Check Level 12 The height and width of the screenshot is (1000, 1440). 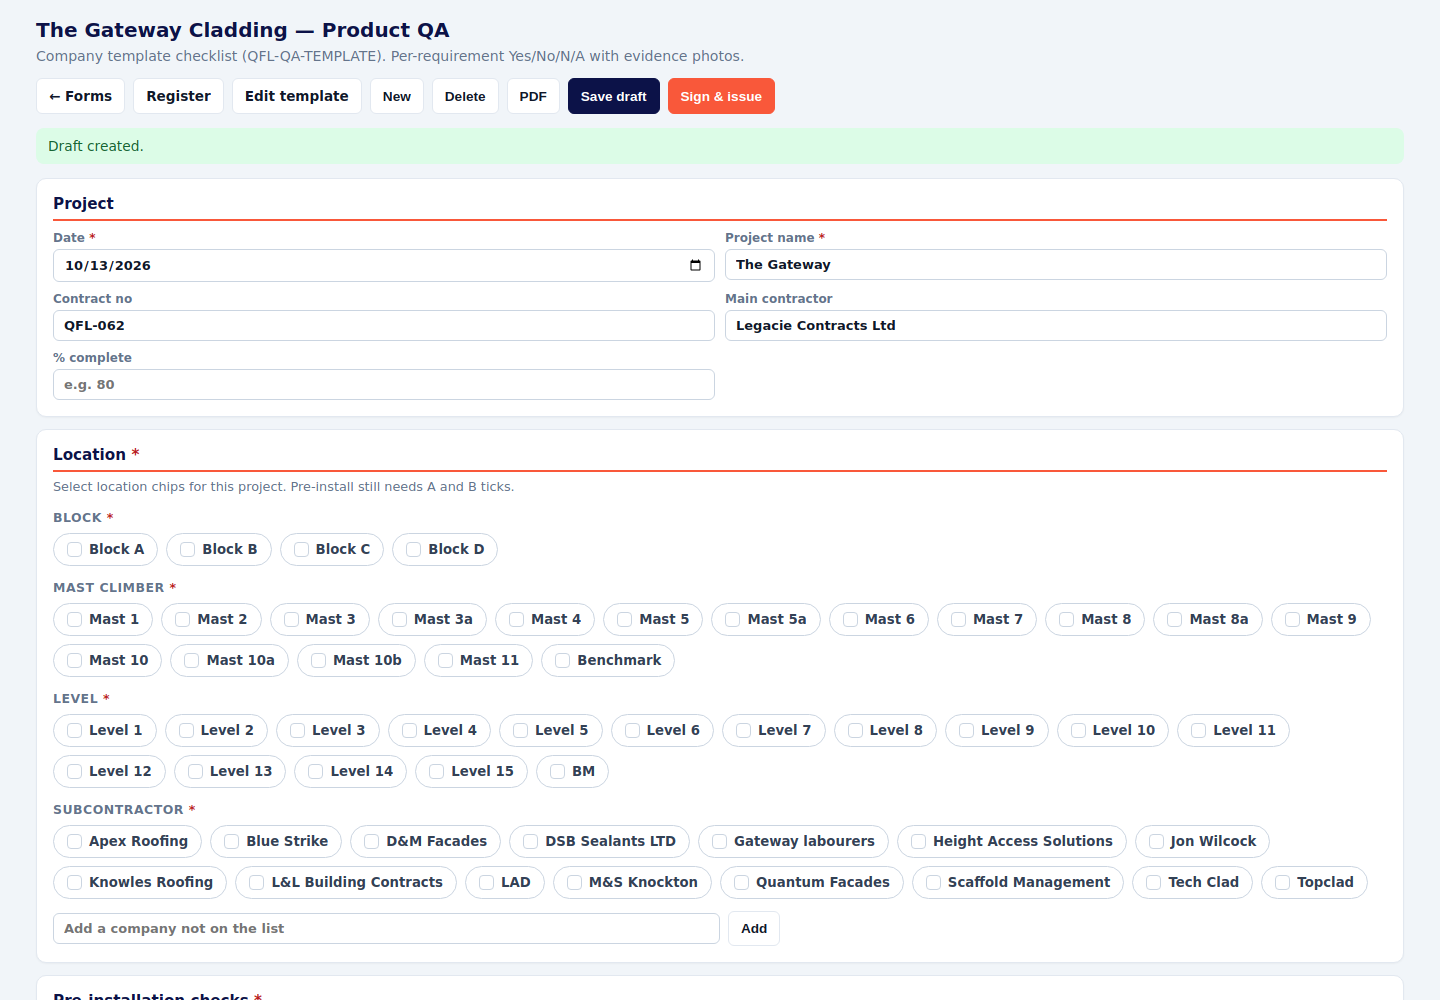coord(110,771)
